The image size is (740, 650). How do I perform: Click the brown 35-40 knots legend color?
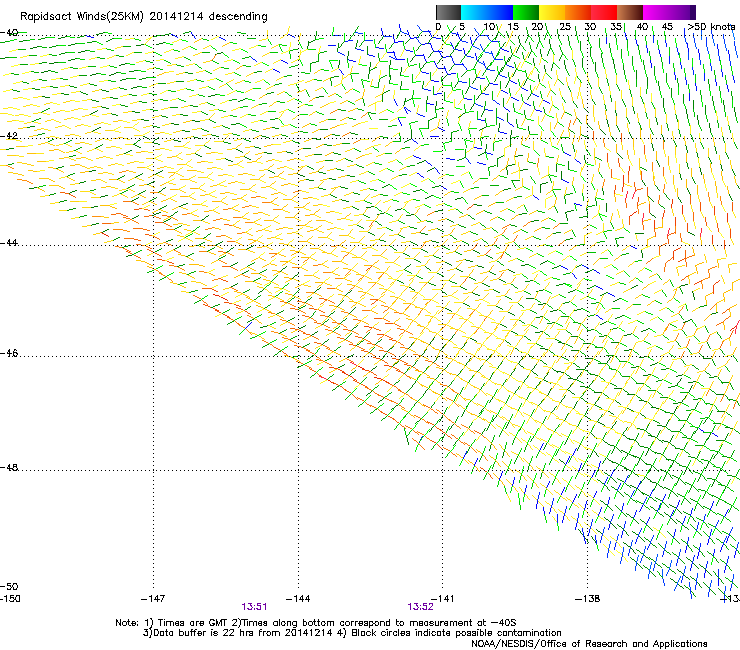pyautogui.click(x=630, y=12)
